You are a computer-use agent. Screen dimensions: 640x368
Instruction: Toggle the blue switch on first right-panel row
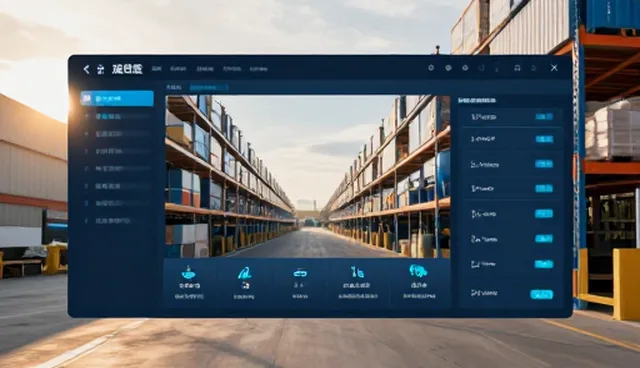point(544,117)
